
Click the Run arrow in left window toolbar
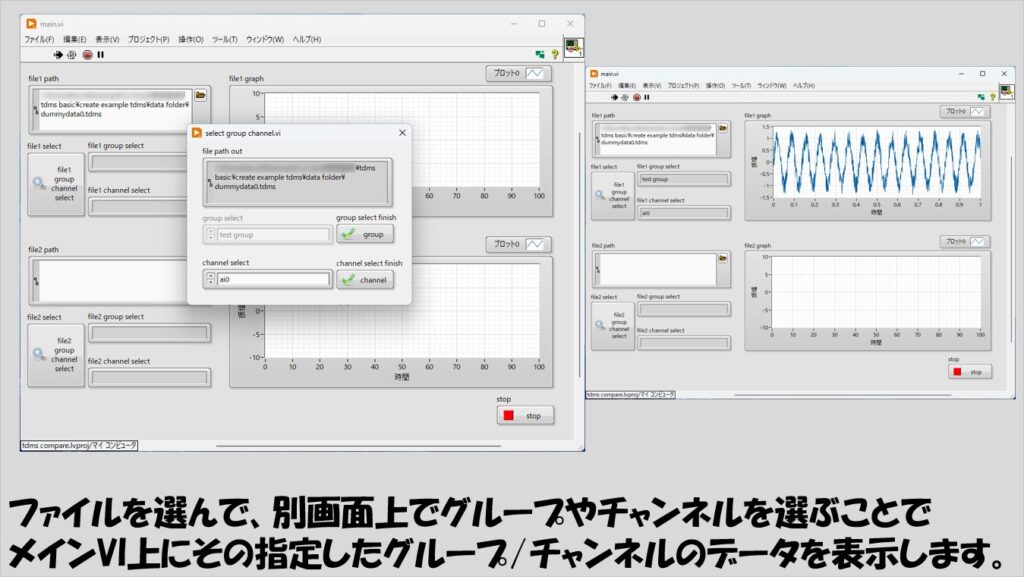click(58, 55)
